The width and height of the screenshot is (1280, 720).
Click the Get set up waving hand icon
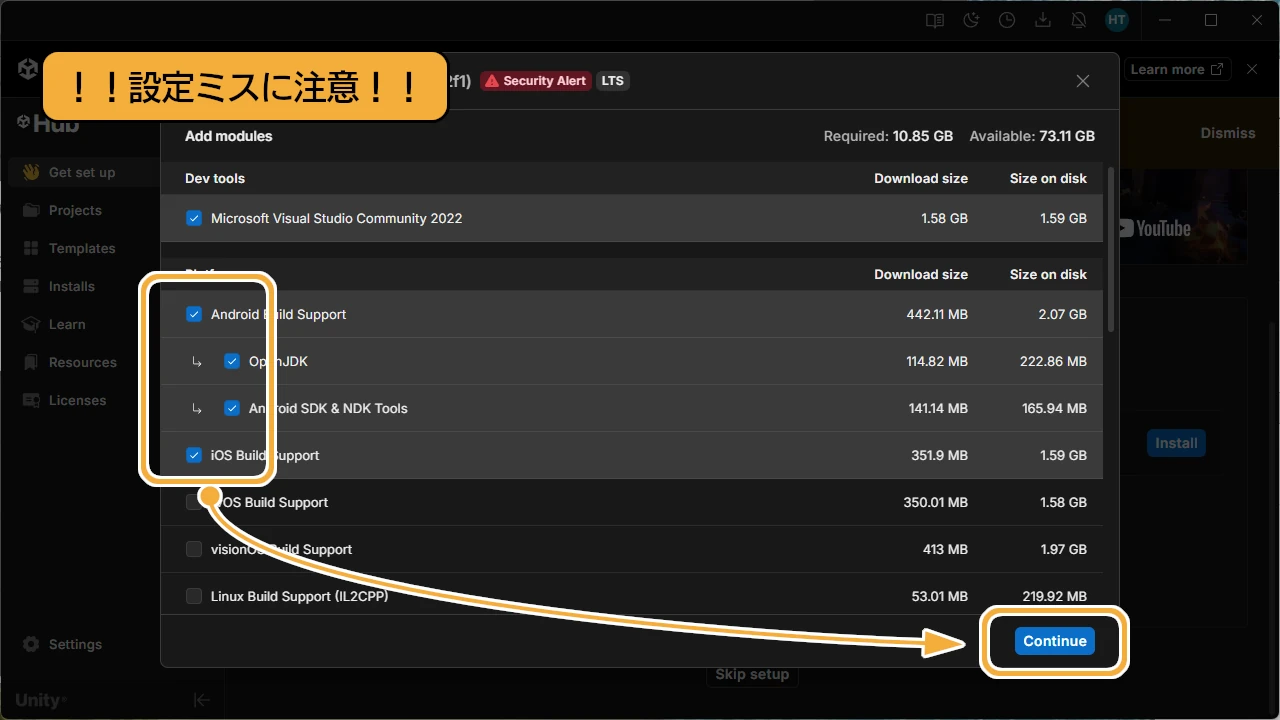pyautogui.click(x=31, y=172)
